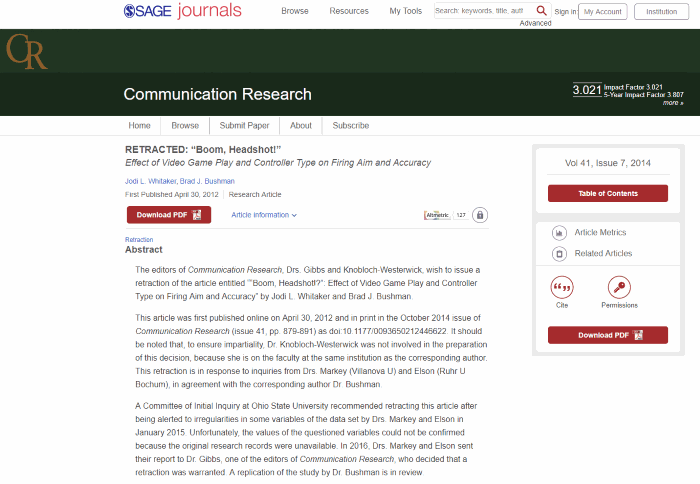Expand the Article information dropdown
700x484 pixels.
coord(264,215)
